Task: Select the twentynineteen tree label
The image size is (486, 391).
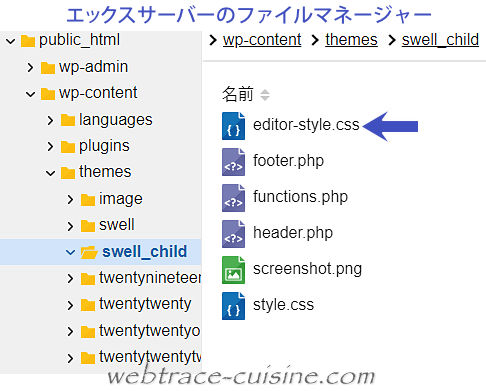Action: (x=150, y=278)
